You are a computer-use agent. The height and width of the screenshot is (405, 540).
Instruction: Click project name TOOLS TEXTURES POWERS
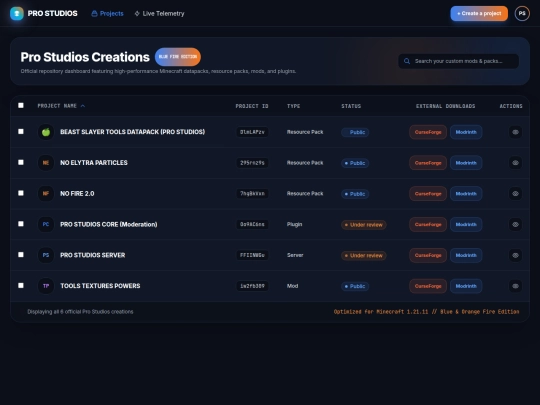(x=100, y=286)
